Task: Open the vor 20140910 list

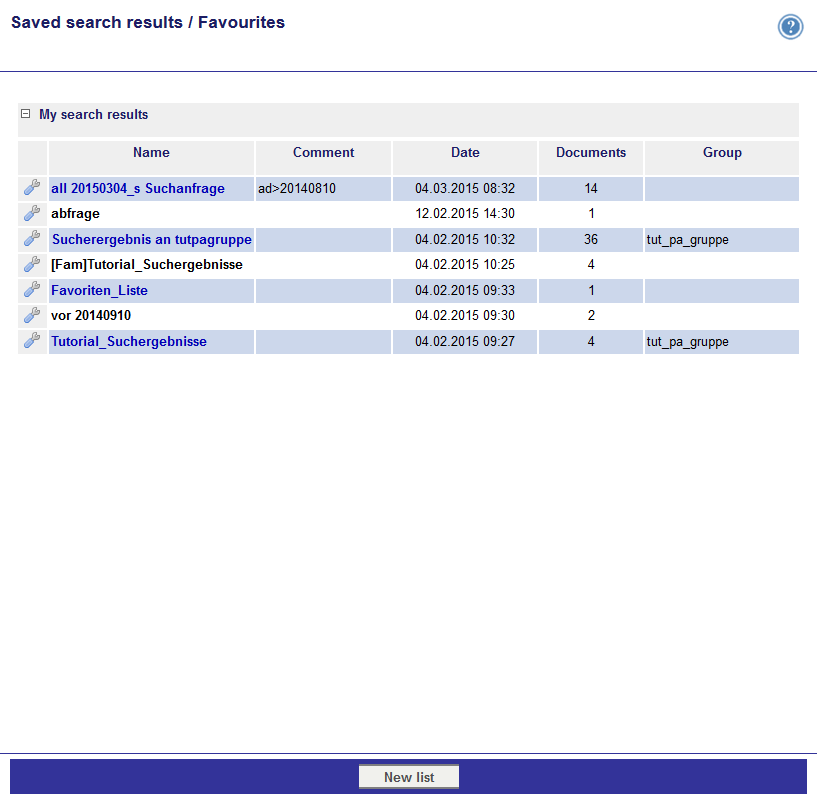Action: click(91, 315)
